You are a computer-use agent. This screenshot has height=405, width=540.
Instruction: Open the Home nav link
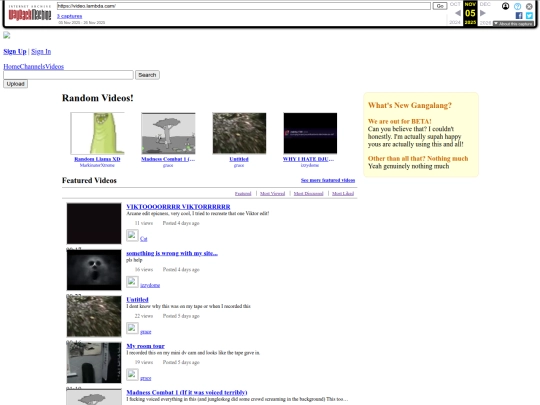pyautogui.click(x=11, y=66)
